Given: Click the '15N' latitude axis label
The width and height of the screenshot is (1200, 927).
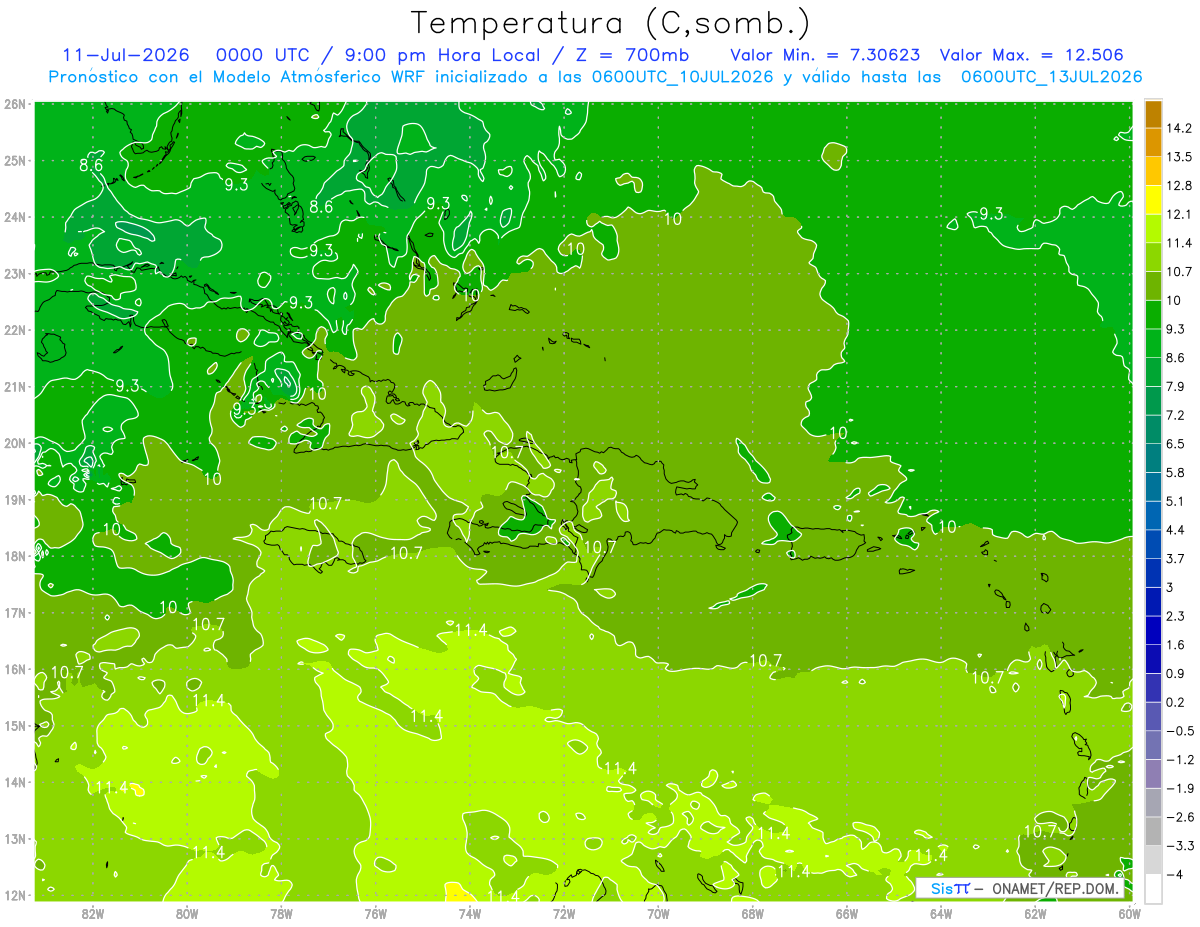Looking at the screenshot, I should coord(15,725).
